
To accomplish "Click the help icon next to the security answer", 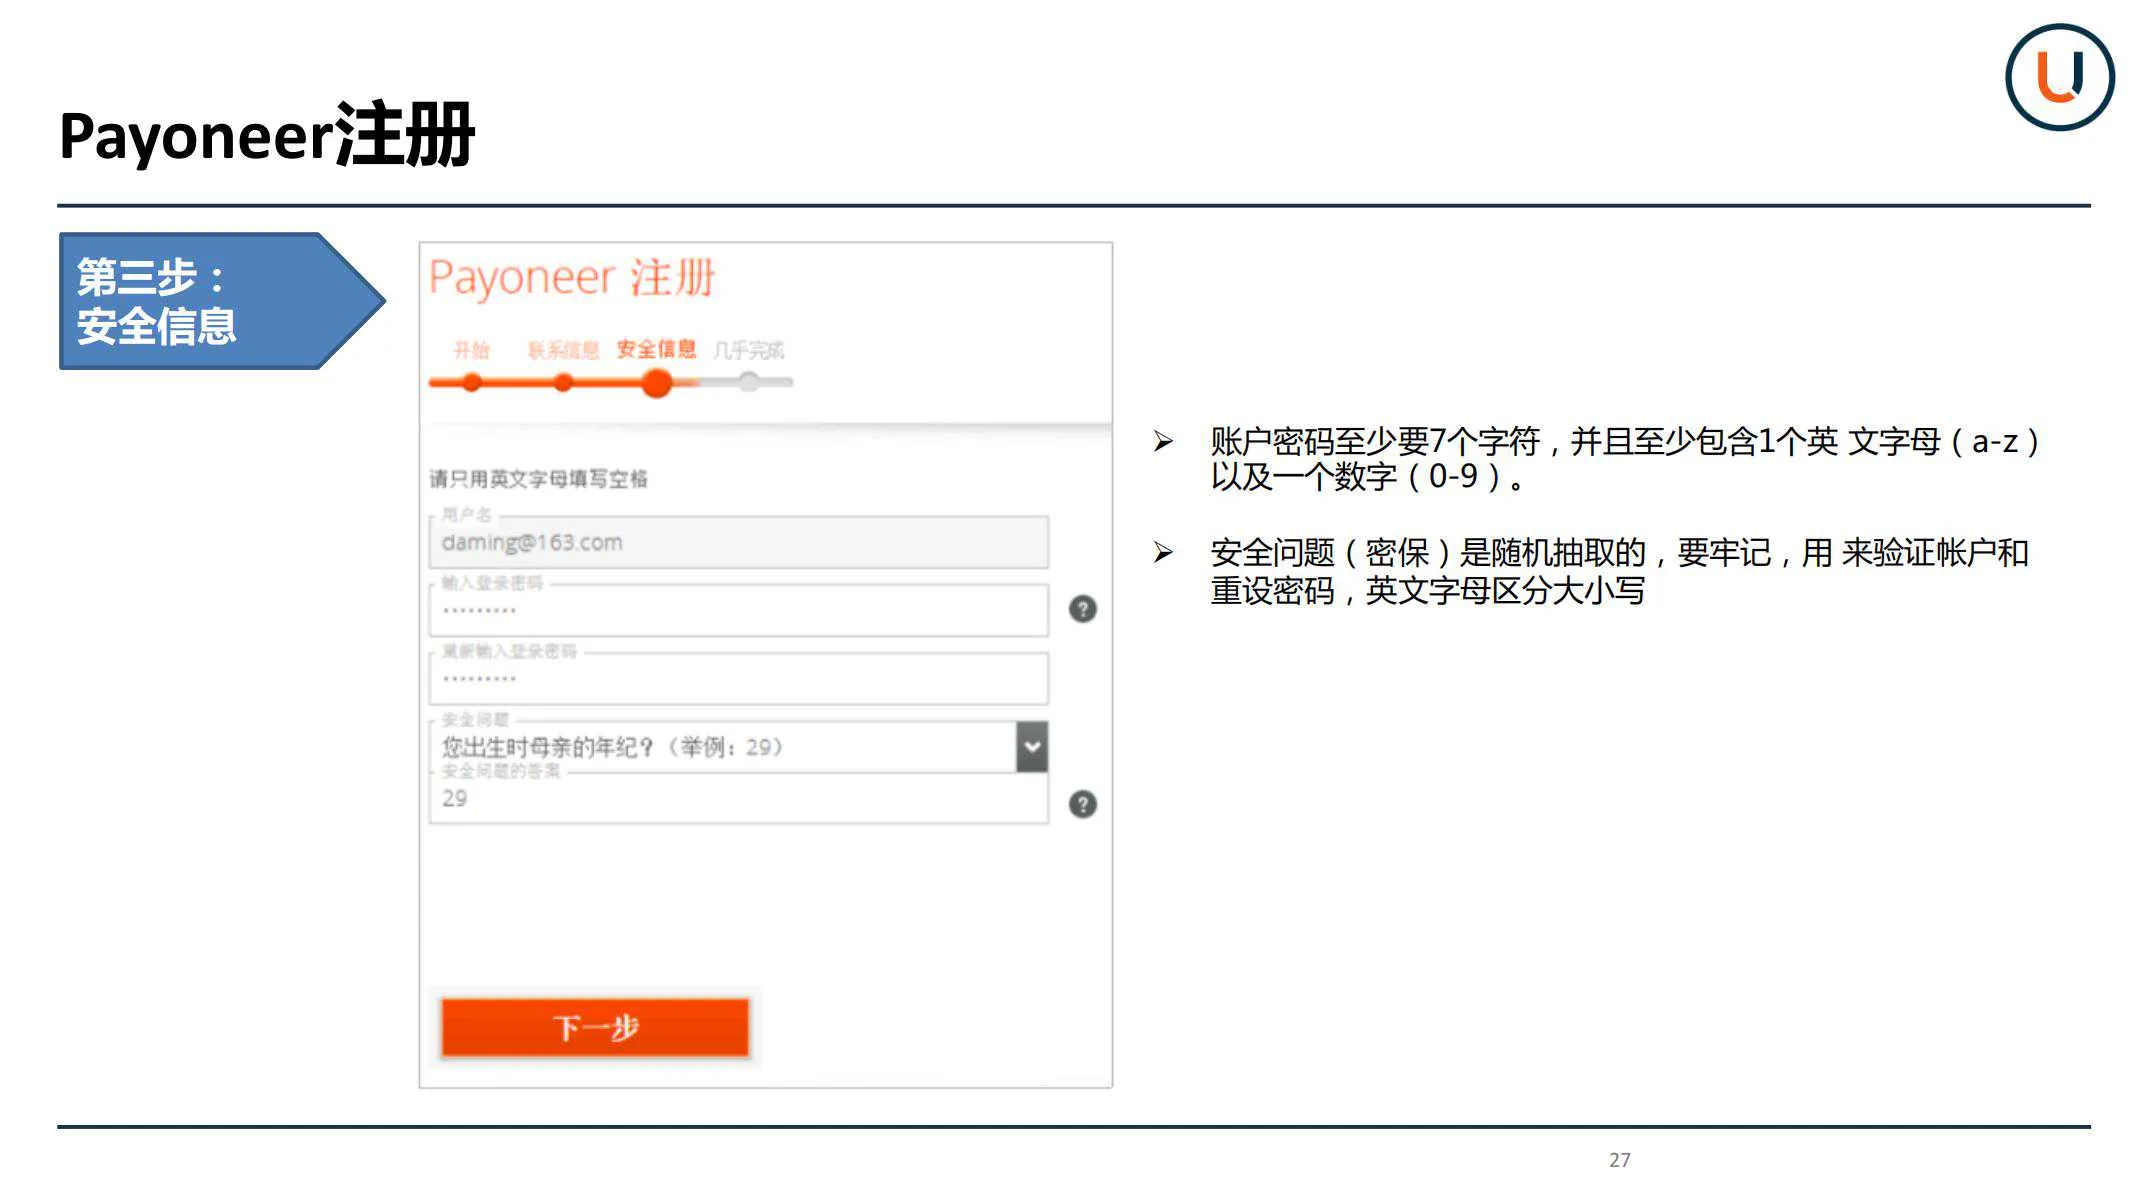I will click(1082, 803).
